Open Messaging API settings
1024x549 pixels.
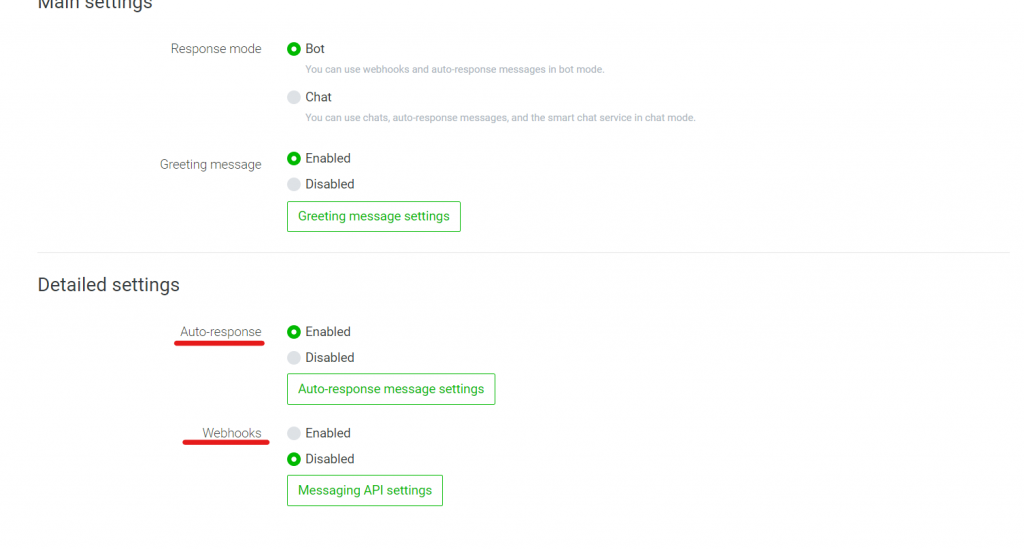click(364, 490)
